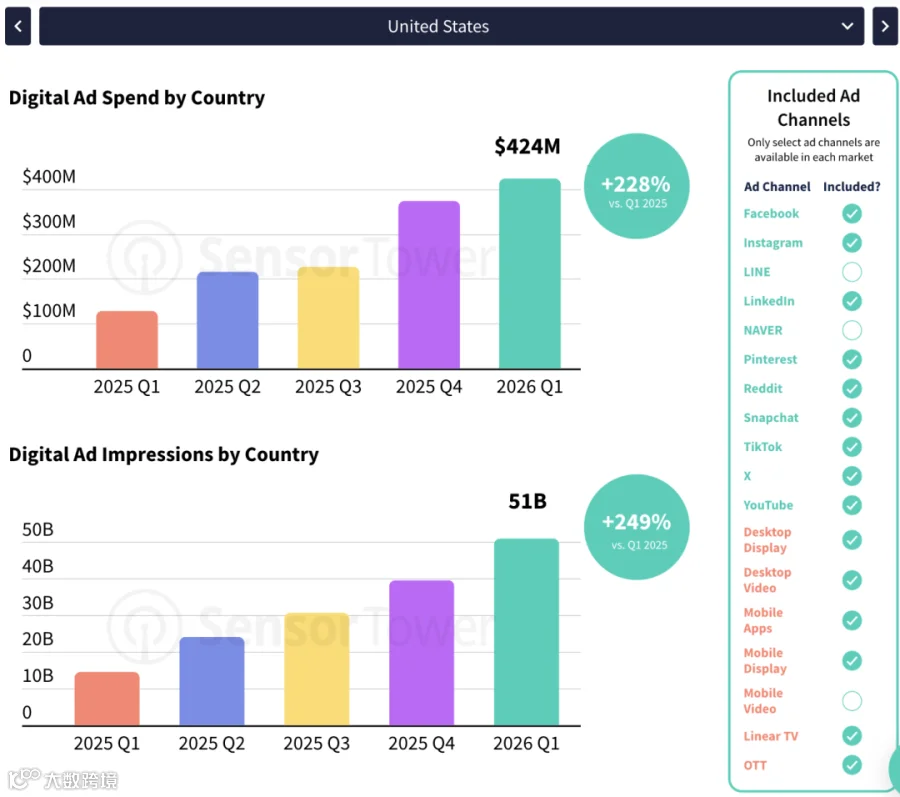Click the YouTube included checkmark

click(852, 506)
